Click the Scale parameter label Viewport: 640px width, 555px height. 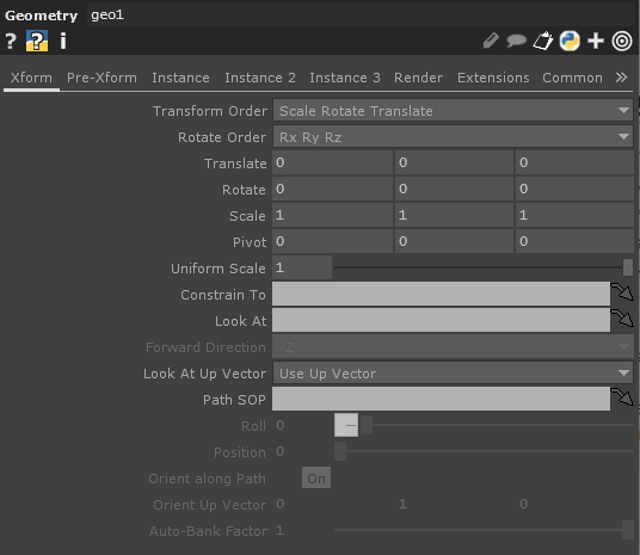[x=247, y=215]
